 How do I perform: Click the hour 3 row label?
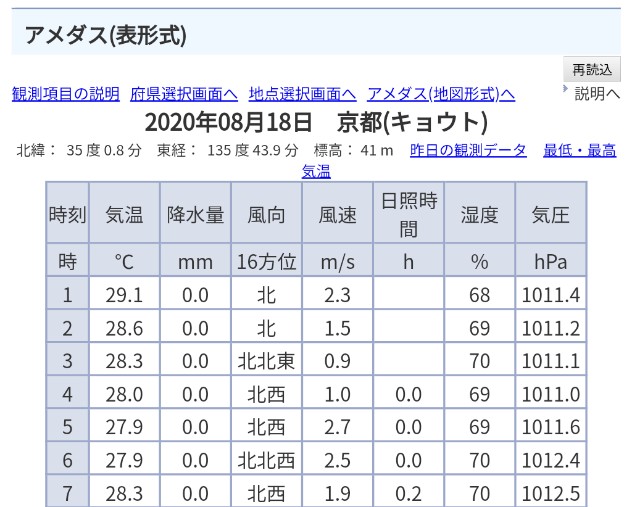tap(67, 360)
